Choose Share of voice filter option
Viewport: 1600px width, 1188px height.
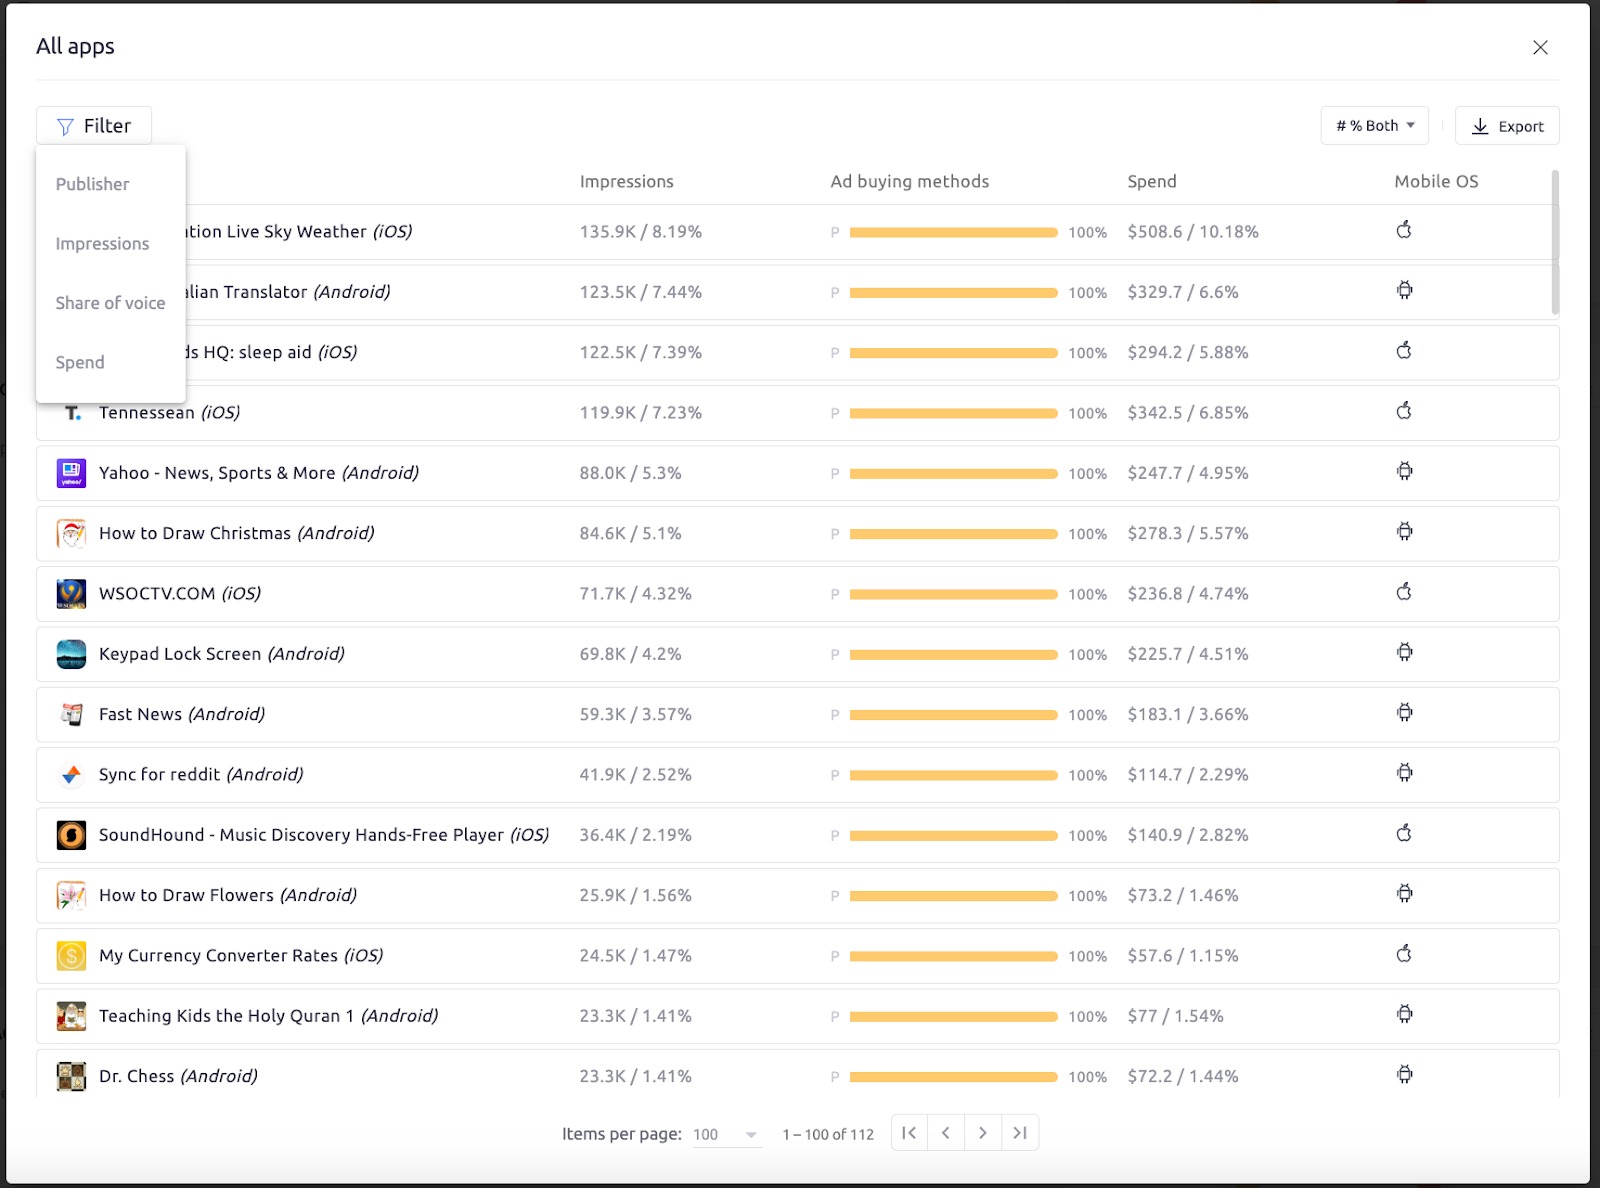coord(110,303)
